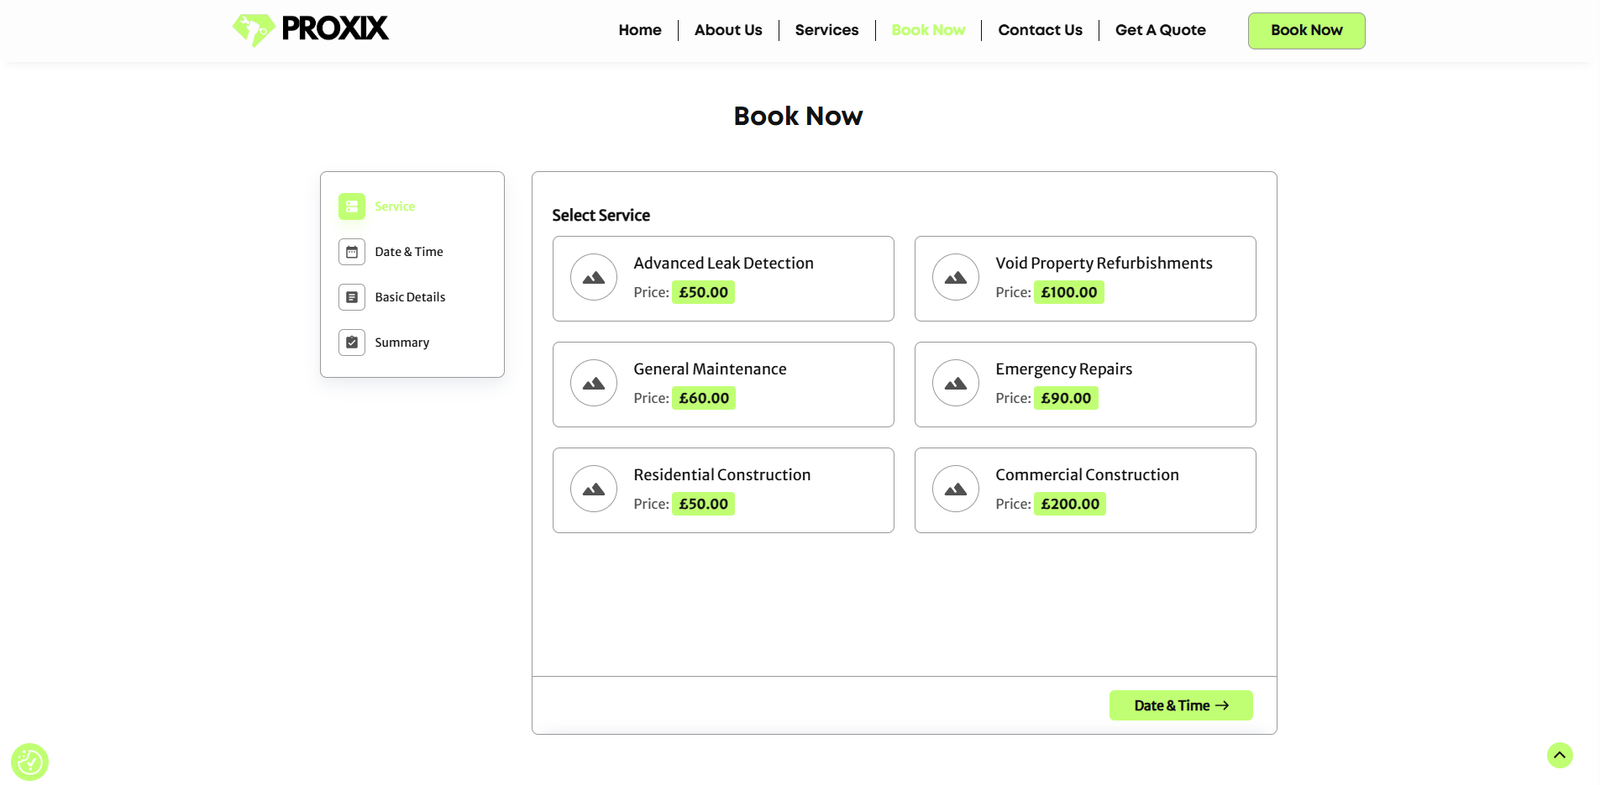Image resolution: width=1600 pixels, height=785 pixels.
Task: Open the Contact Us page
Action: pos(1040,30)
